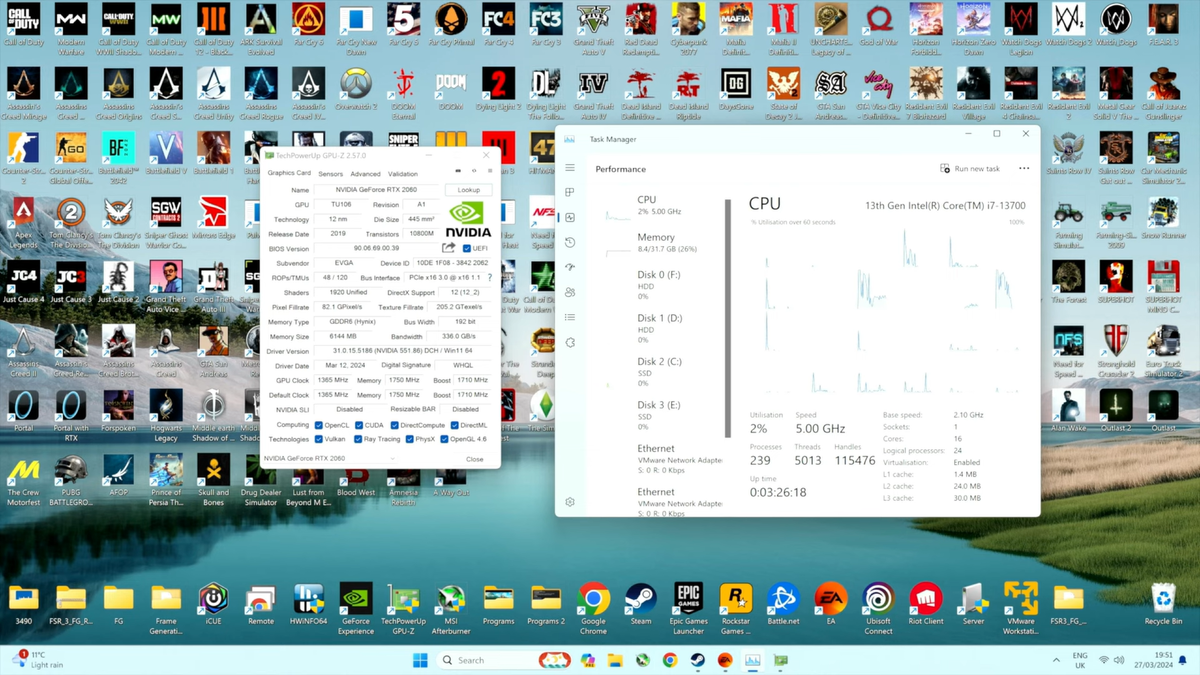This screenshot has width=1200, height=675.
Task: Switch to Graphics Card tab in GPU-Z
Action: coord(289,174)
